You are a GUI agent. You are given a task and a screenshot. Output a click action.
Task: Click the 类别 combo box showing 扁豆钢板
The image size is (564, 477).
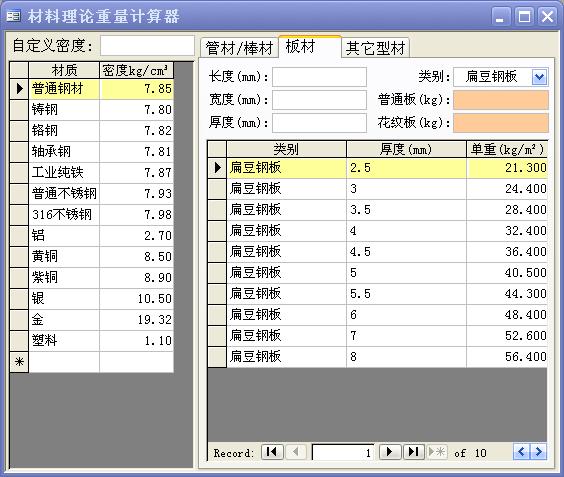pyautogui.click(x=500, y=77)
